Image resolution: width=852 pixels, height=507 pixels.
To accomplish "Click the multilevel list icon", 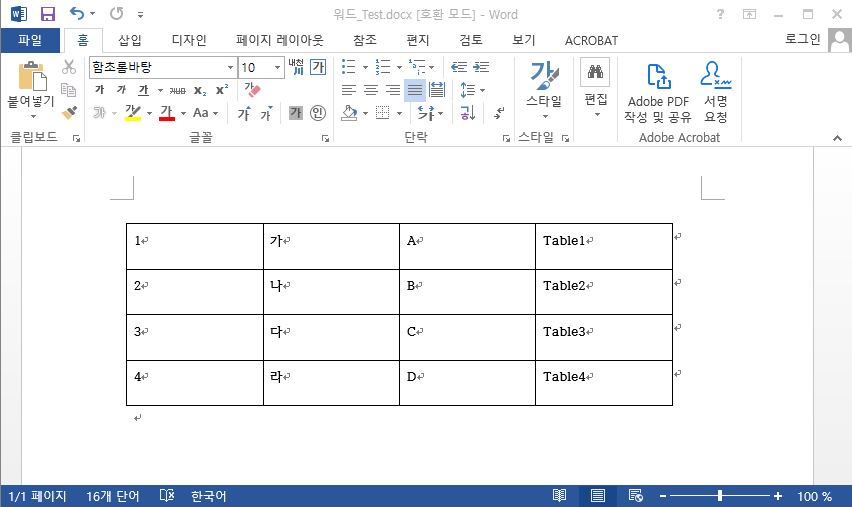I will pos(417,67).
